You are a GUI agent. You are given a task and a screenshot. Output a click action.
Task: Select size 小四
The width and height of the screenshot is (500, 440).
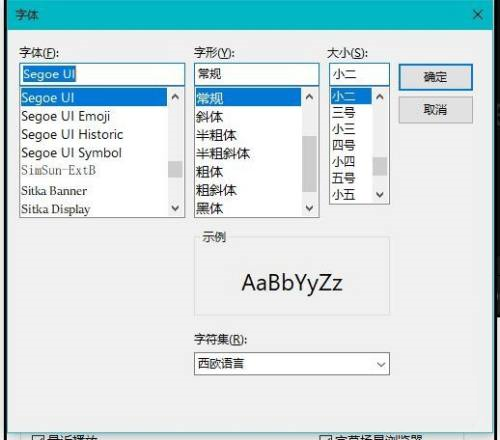[351, 162]
